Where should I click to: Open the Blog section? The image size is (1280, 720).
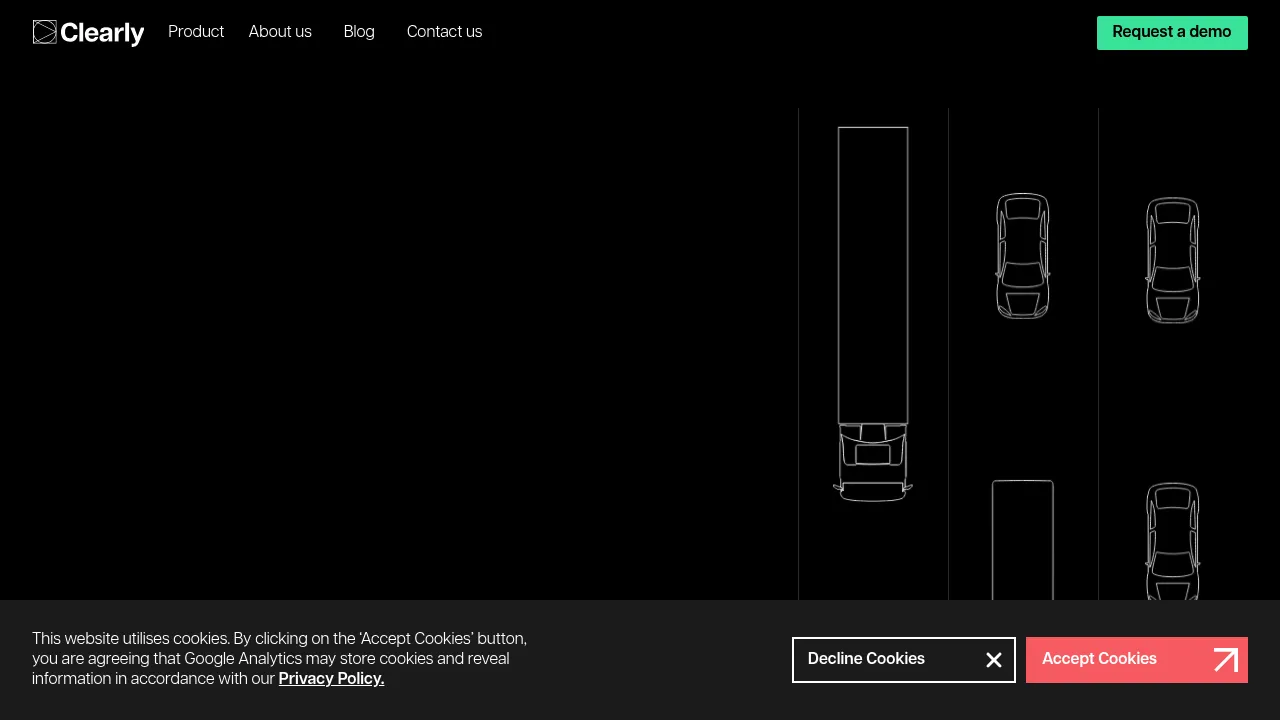[x=359, y=32]
